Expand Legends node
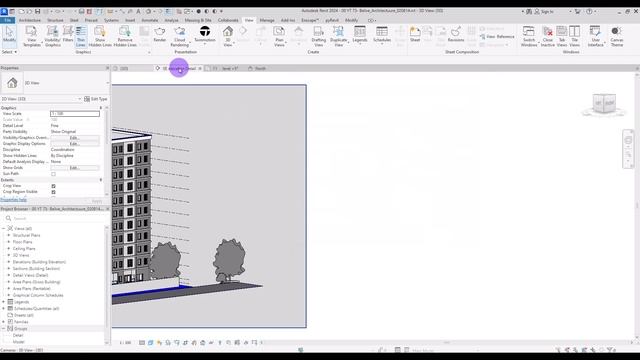This screenshot has height=360, width=640. click(x=4, y=302)
